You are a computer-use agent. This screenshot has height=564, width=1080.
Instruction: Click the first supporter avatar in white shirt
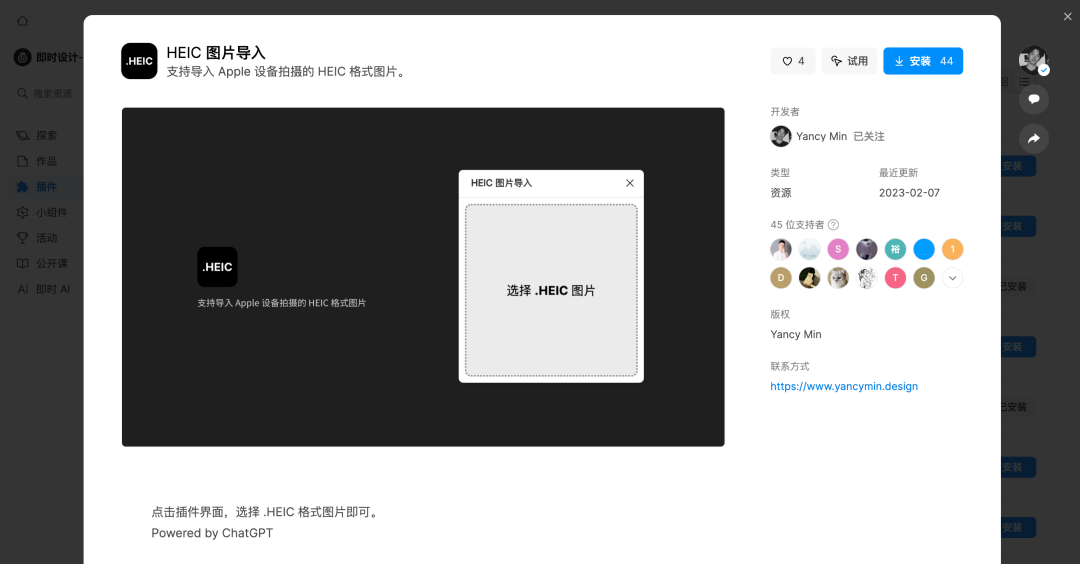point(780,249)
